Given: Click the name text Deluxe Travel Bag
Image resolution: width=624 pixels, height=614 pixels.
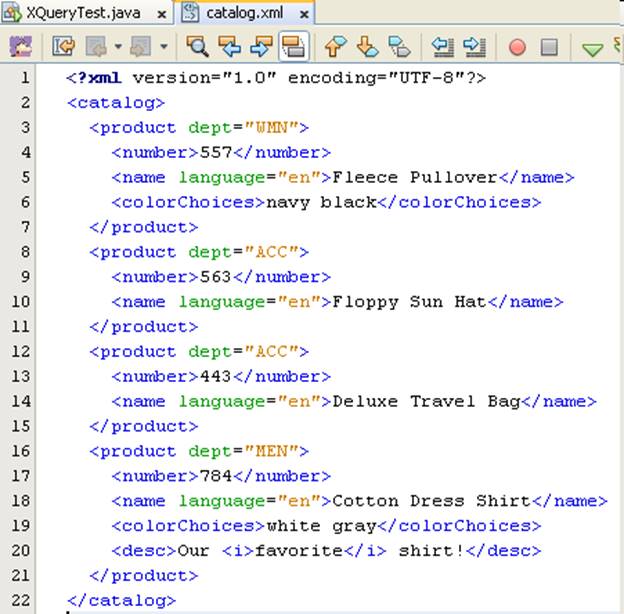Looking at the screenshot, I should (x=426, y=402).
